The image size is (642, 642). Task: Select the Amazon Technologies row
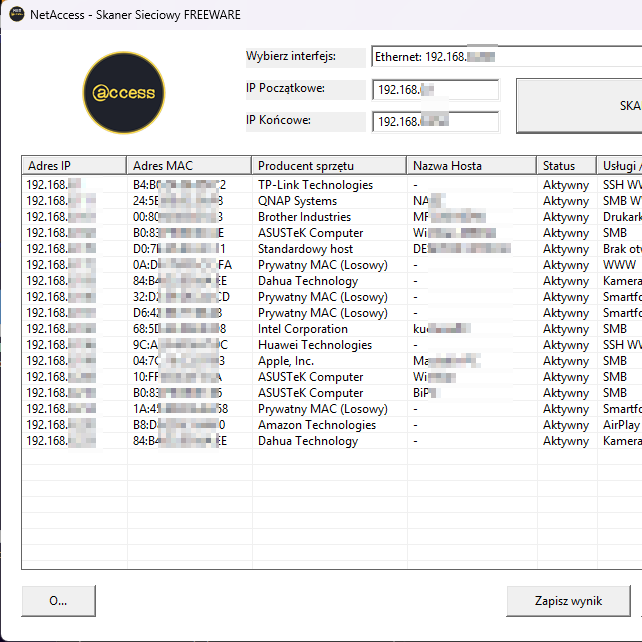point(332,424)
